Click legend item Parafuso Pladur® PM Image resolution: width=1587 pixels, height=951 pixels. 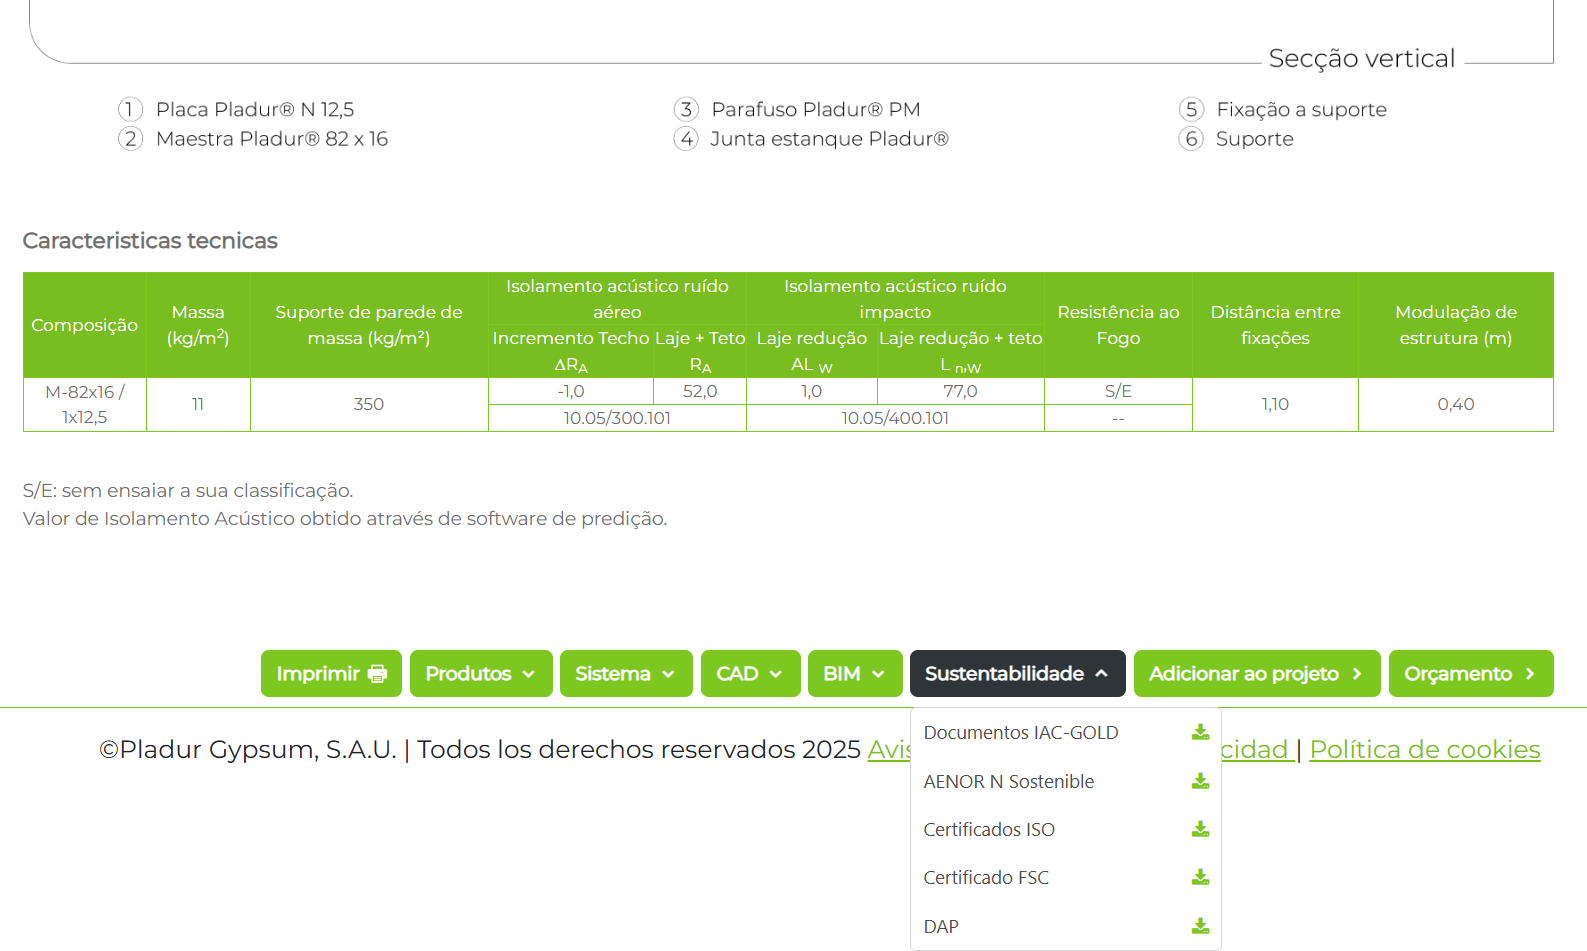point(797,109)
